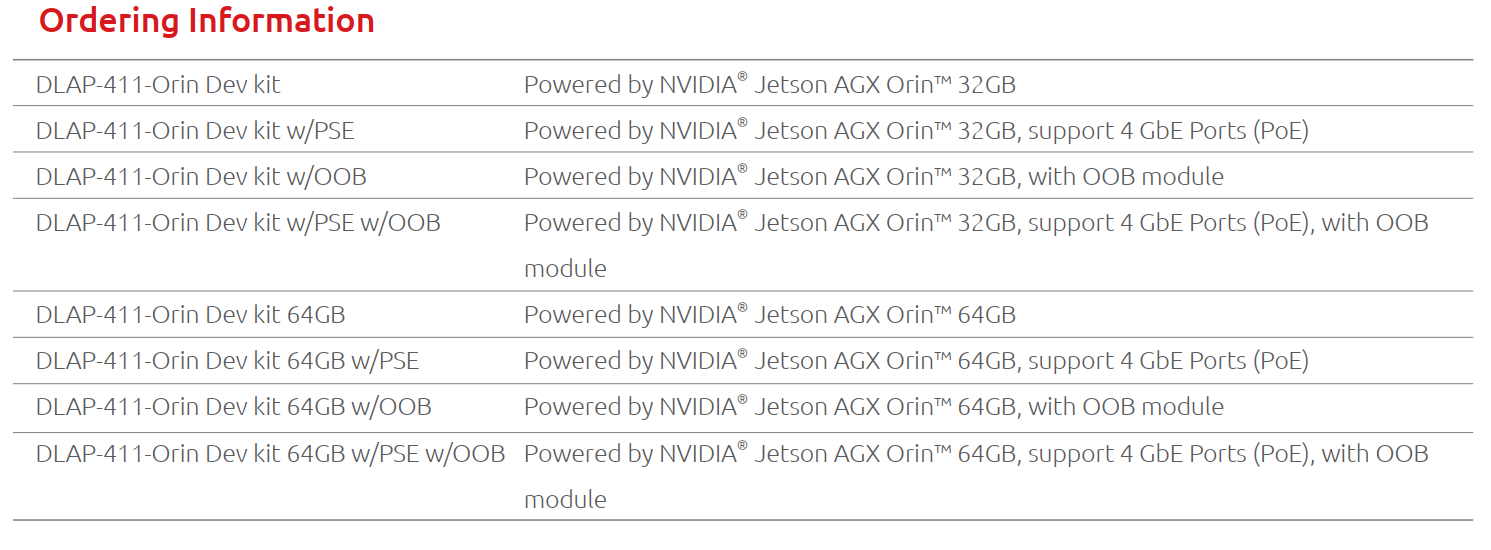
Task: Click the DLAP-411-Orin Dev kit w/PSE entry
Action: 194,131
